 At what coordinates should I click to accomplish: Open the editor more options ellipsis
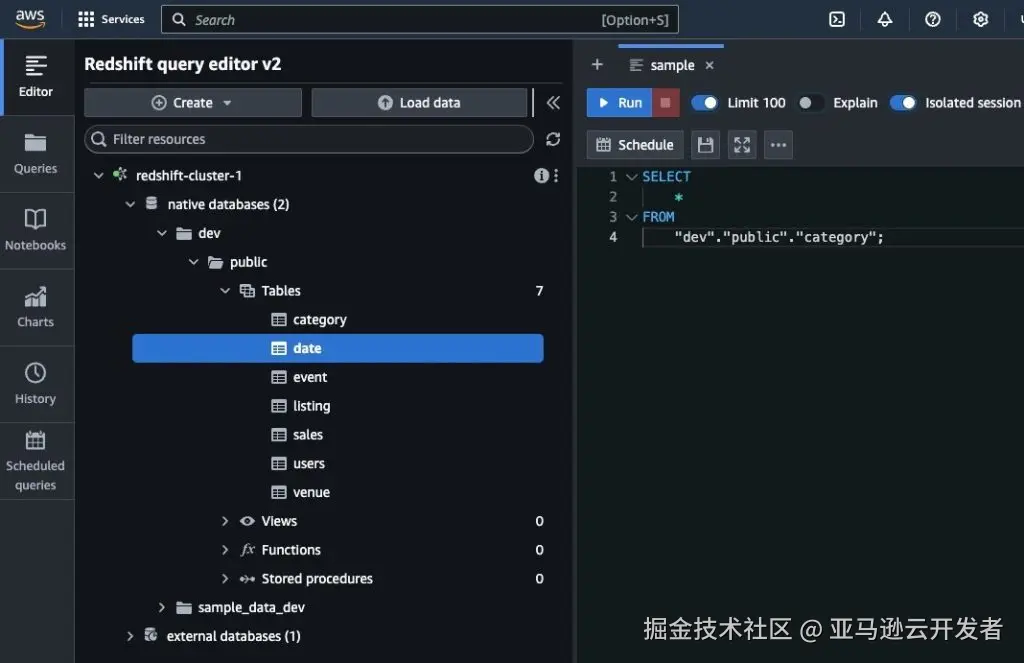click(x=778, y=145)
